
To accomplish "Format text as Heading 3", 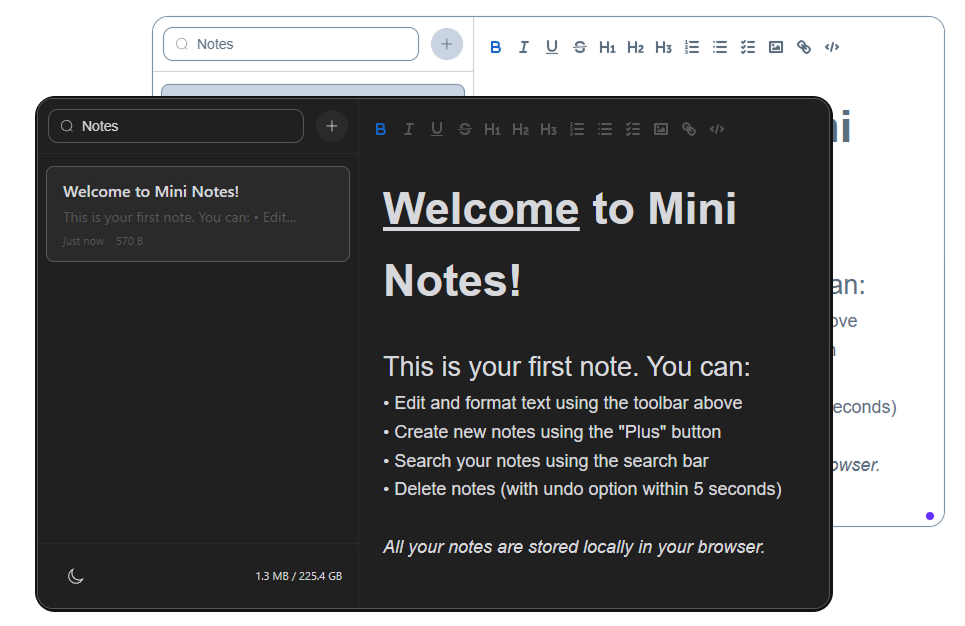I will (548, 128).
